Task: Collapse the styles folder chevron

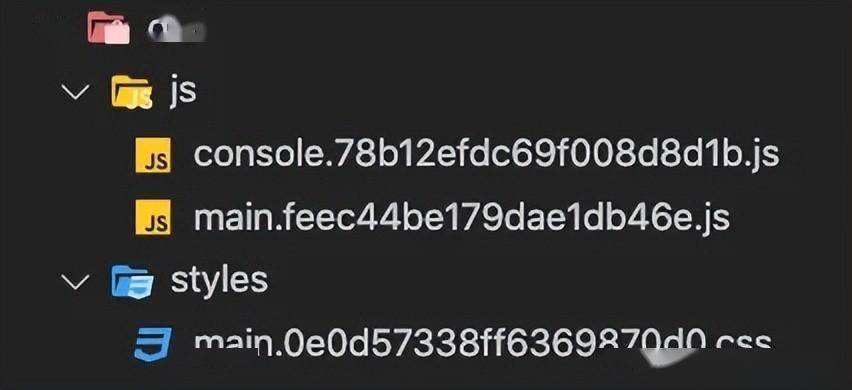Action: point(75,282)
